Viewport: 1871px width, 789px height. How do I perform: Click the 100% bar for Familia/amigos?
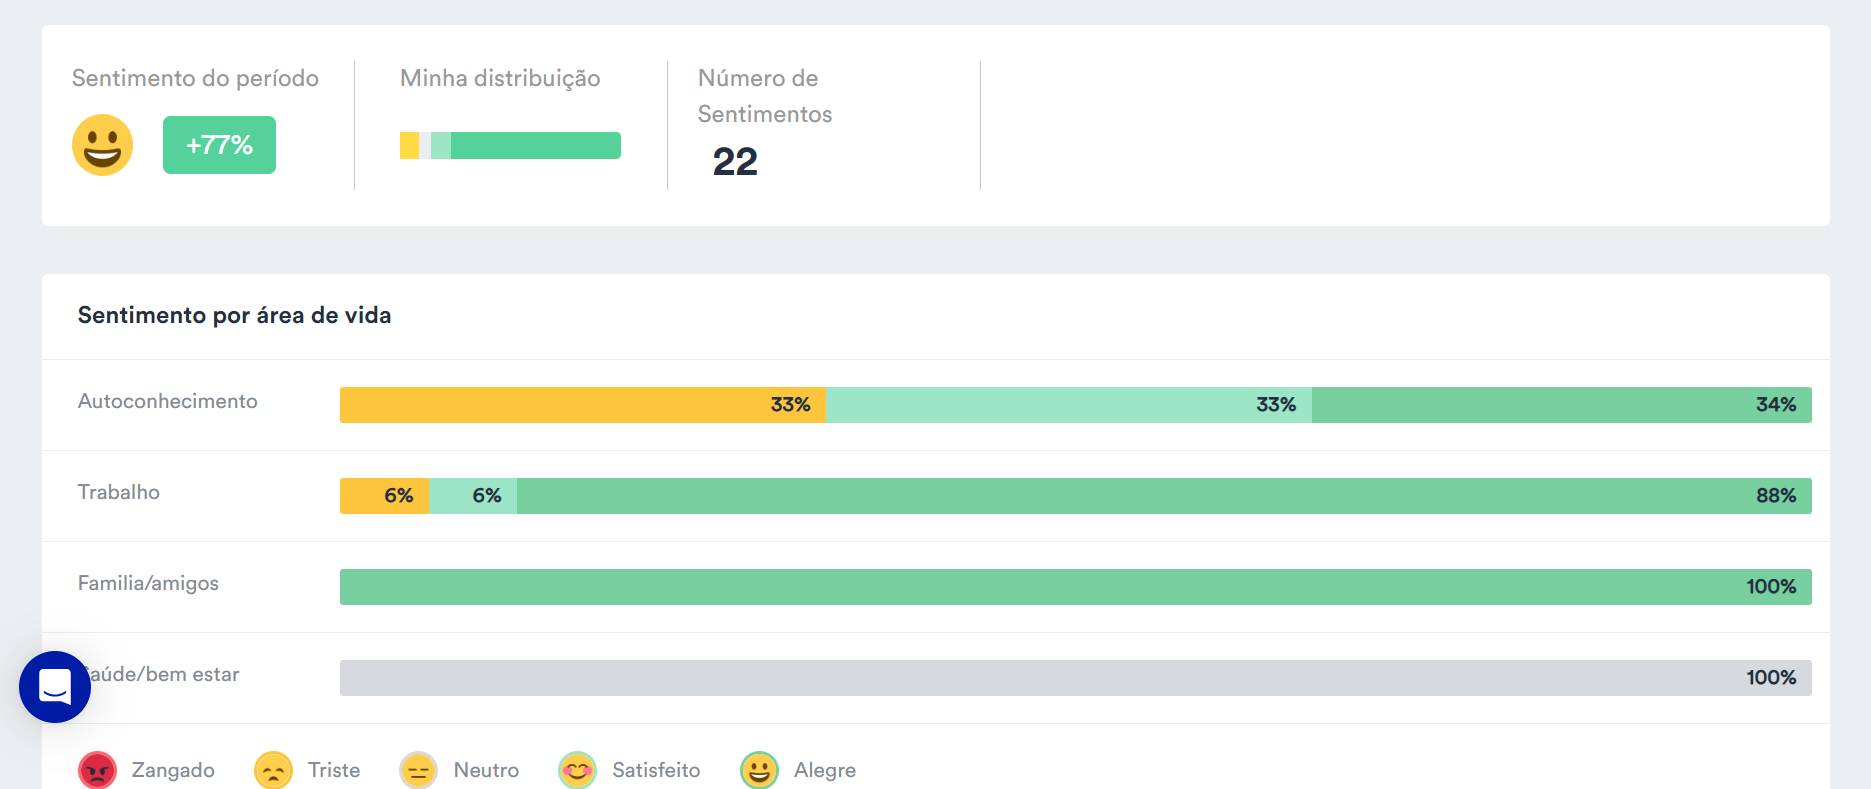1075,587
